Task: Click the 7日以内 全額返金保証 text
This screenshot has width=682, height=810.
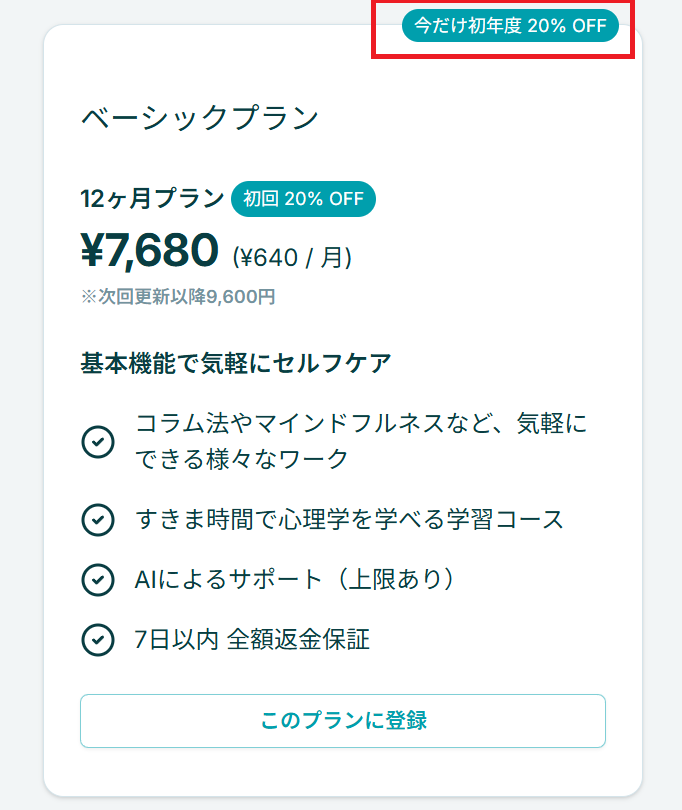Action: click(x=252, y=640)
